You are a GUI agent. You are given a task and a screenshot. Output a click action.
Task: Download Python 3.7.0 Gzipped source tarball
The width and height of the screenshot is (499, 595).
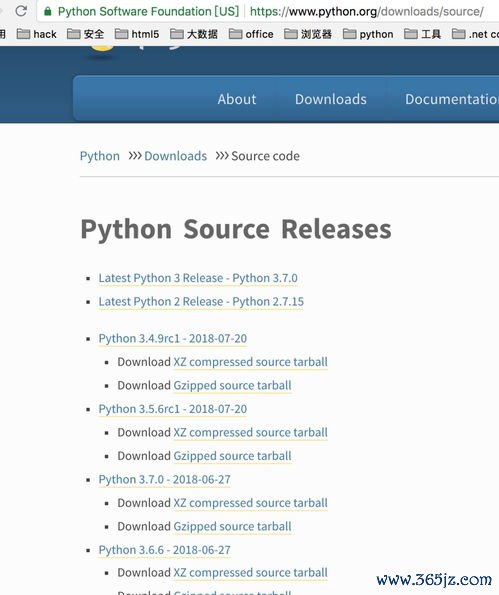click(x=232, y=526)
